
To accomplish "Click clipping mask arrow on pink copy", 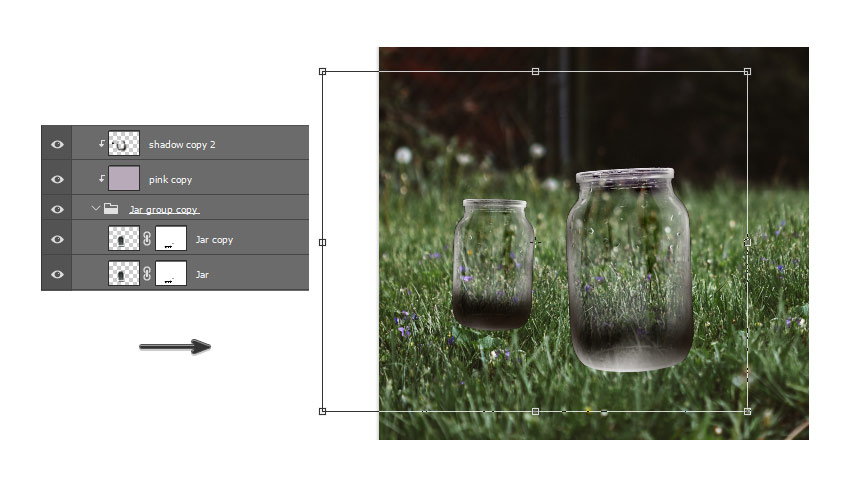I will pyautogui.click(x=101, y=178).
